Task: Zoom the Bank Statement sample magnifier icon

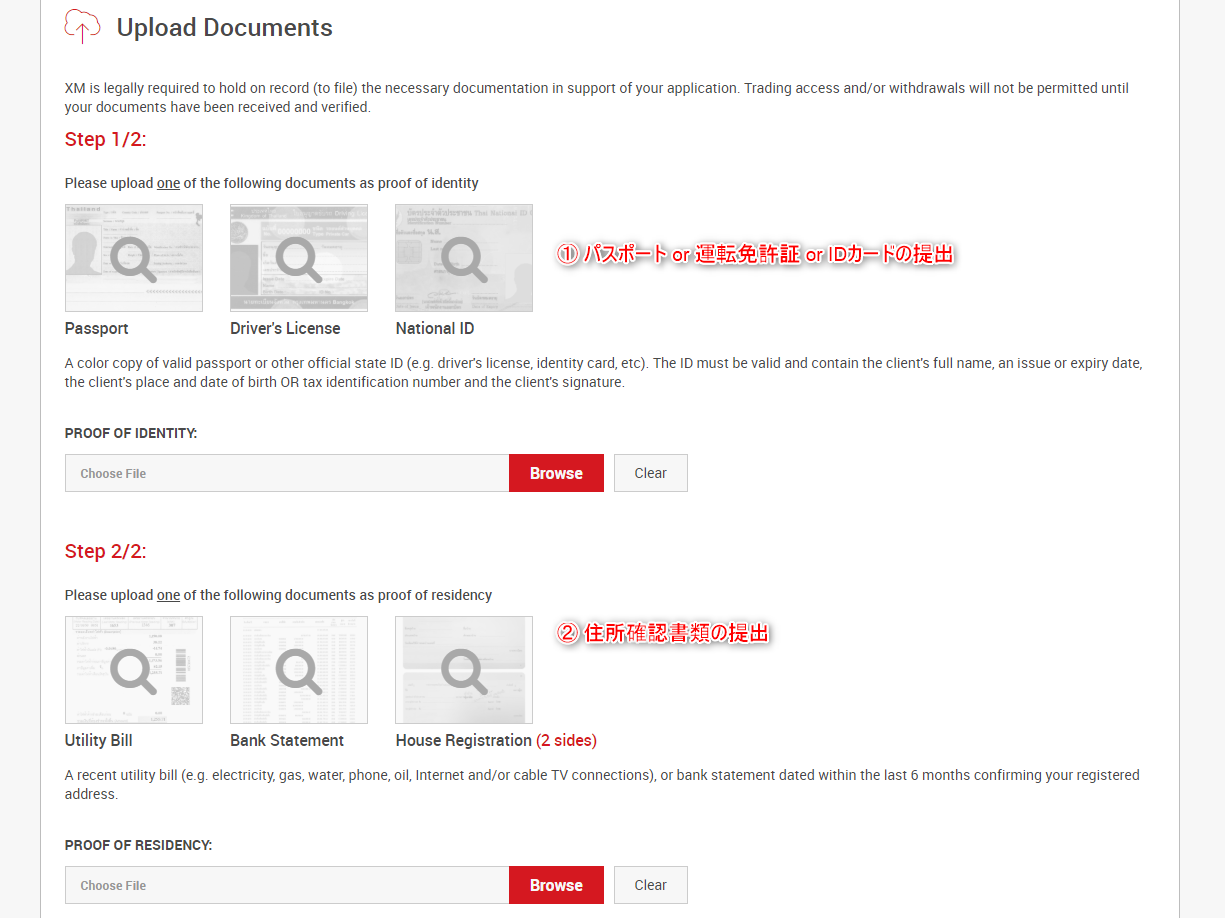Action: 299,670
